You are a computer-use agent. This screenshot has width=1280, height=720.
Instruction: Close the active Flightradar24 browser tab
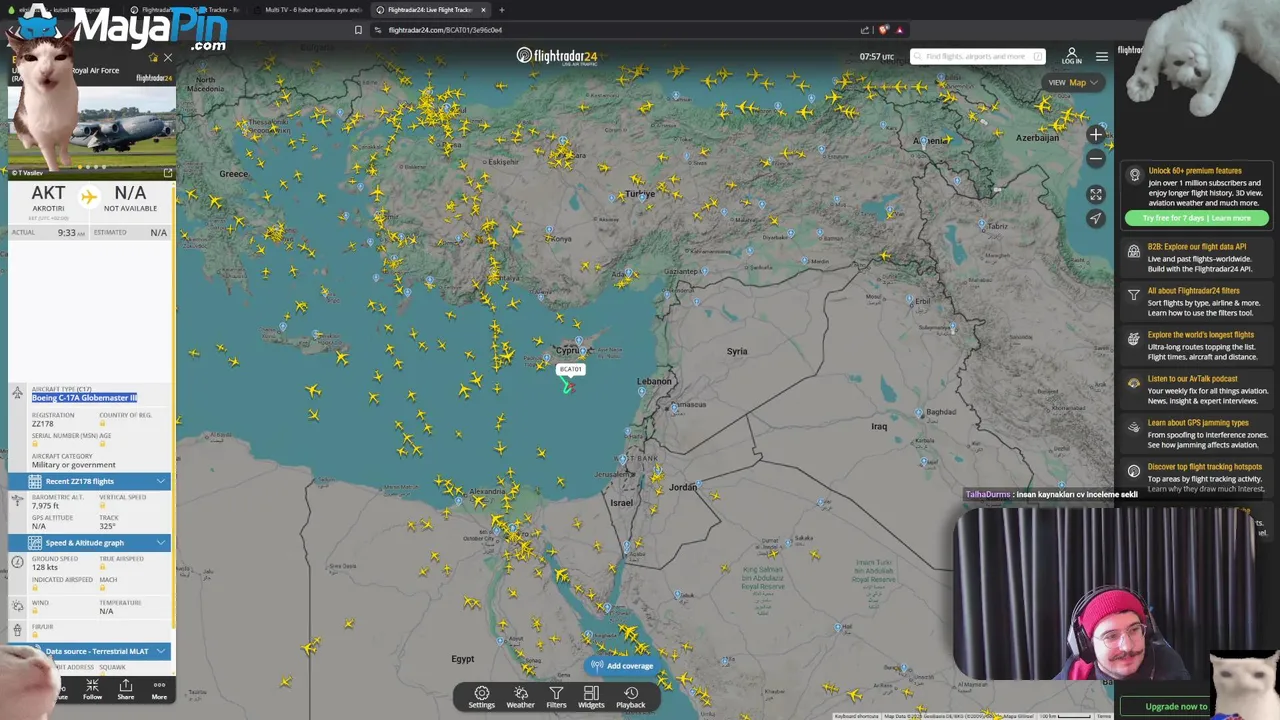point(483,10)
